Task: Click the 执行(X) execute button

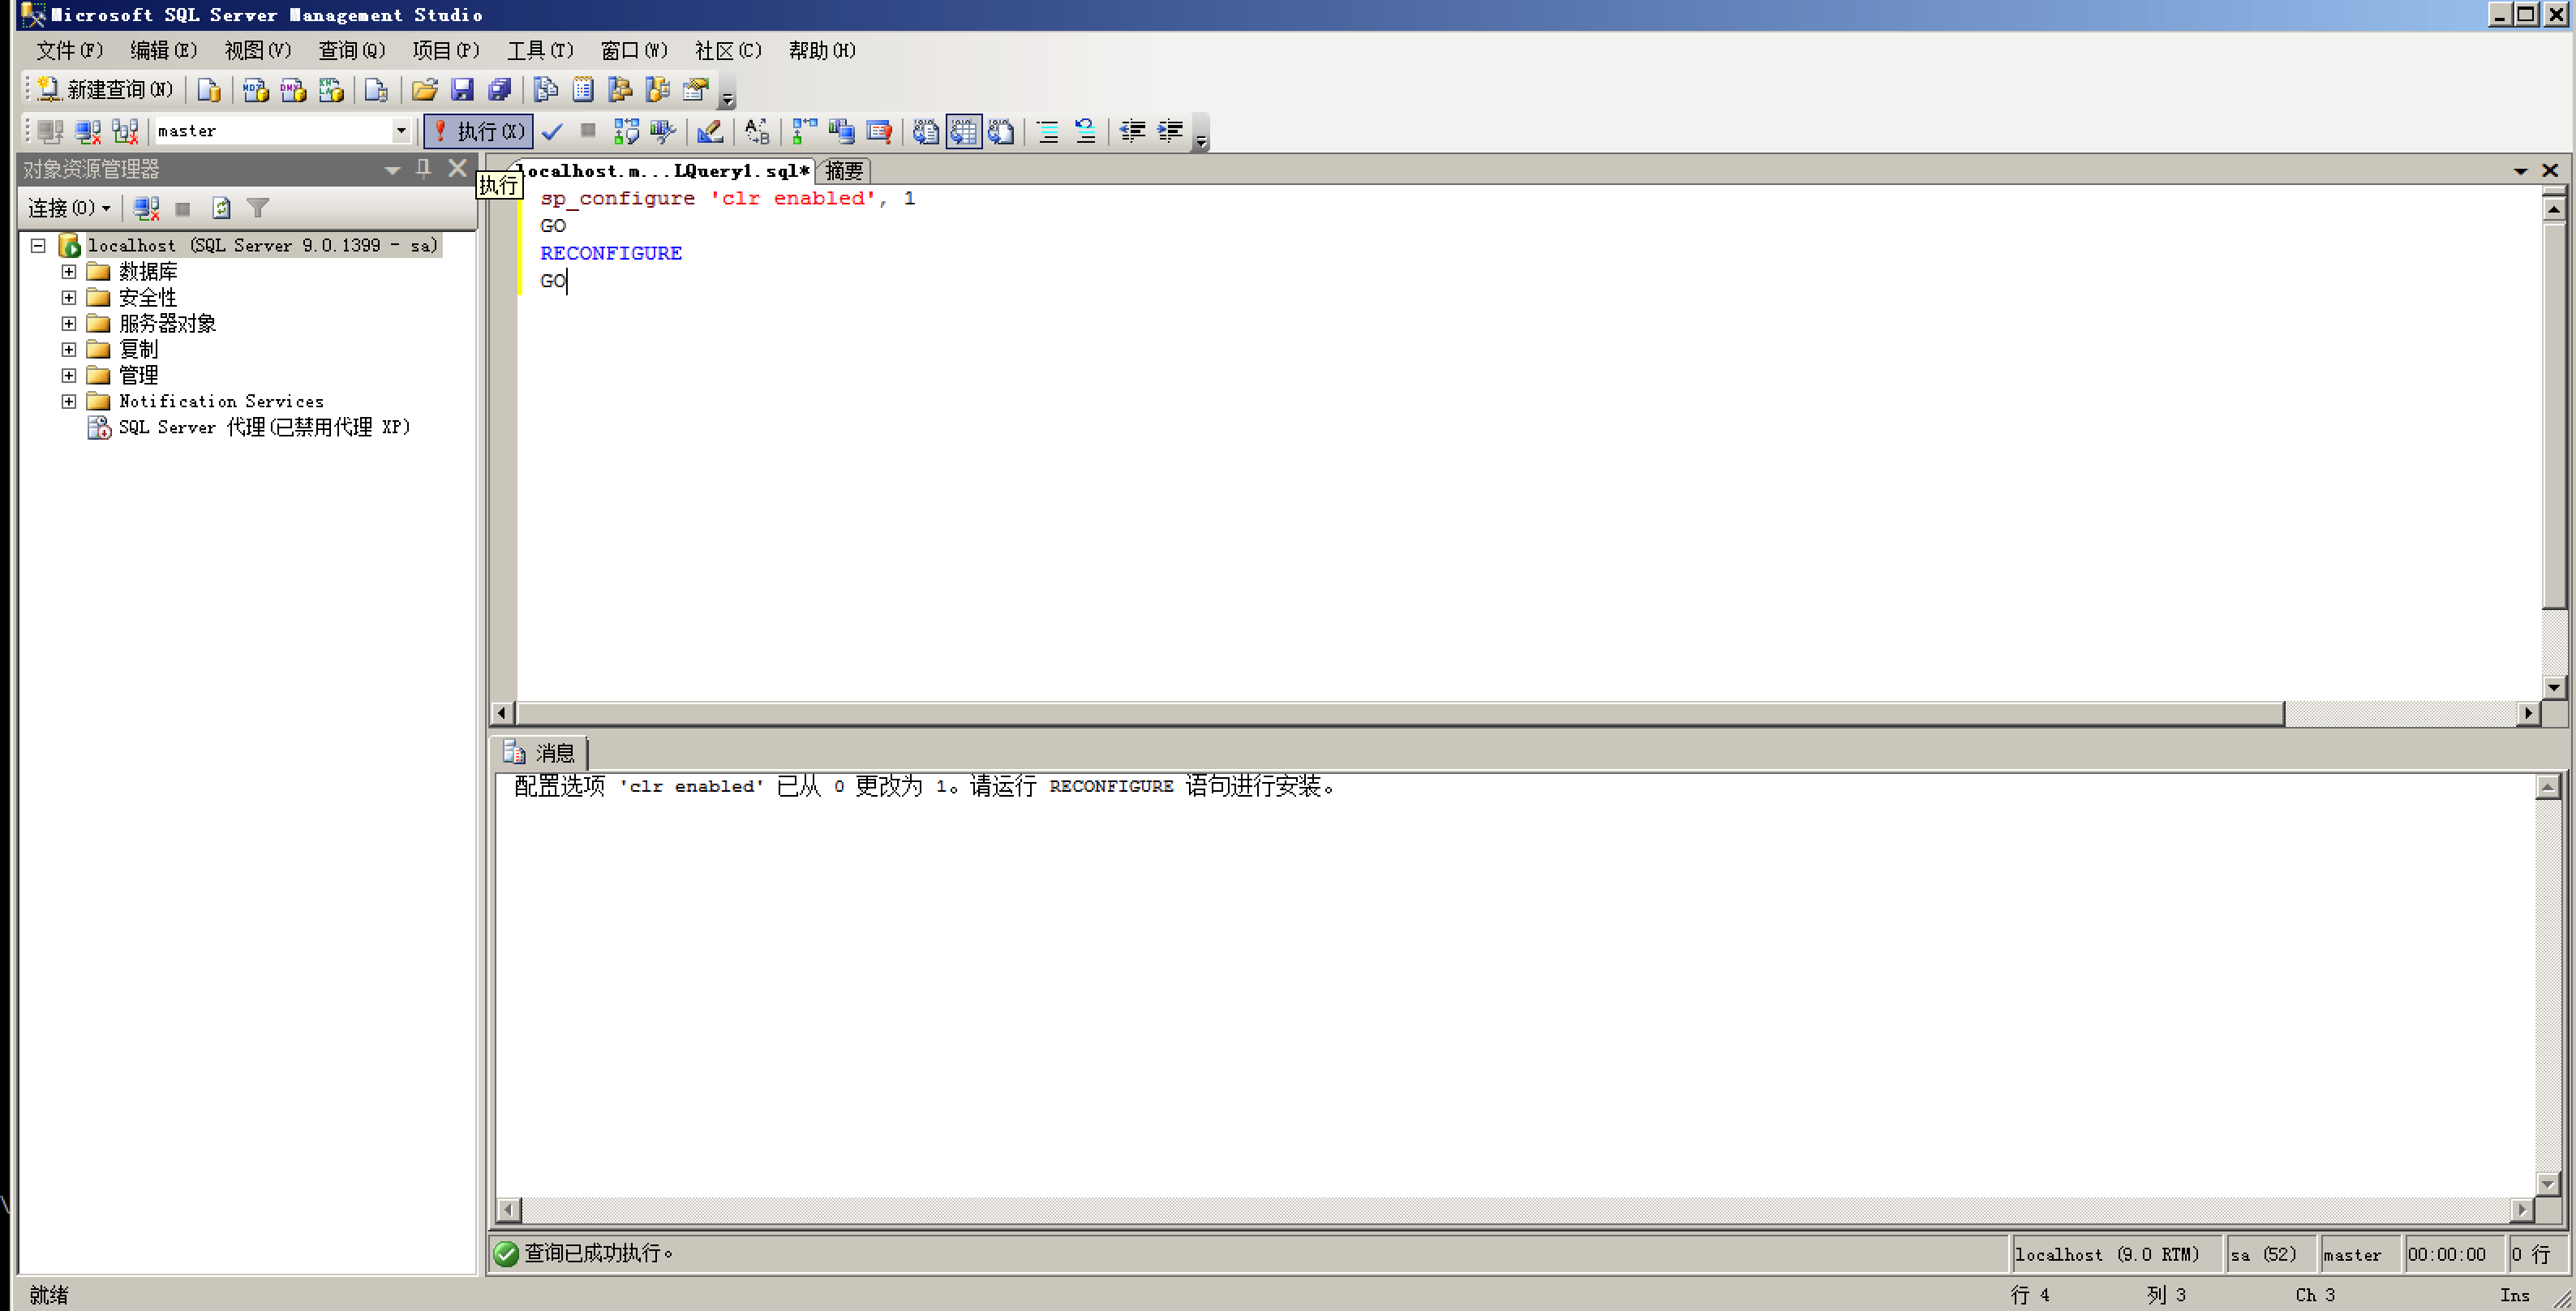Action: [478, 131]
